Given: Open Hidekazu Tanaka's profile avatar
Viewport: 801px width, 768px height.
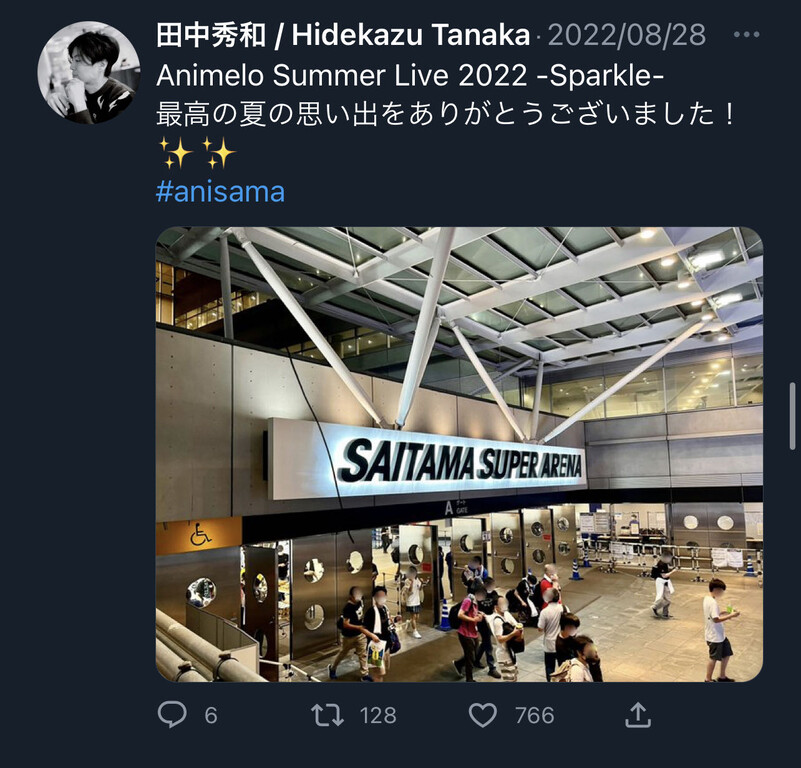Looking at the screenshot, I should [x=89, y=73].
